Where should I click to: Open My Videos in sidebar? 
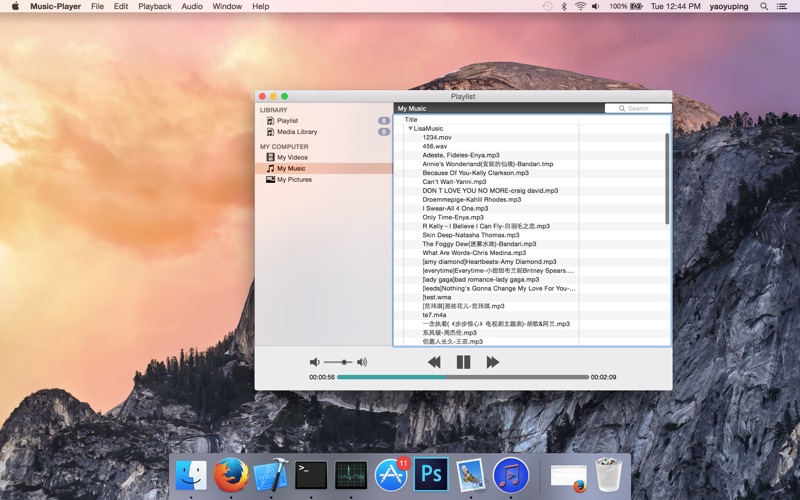click(x=292, y=157)
